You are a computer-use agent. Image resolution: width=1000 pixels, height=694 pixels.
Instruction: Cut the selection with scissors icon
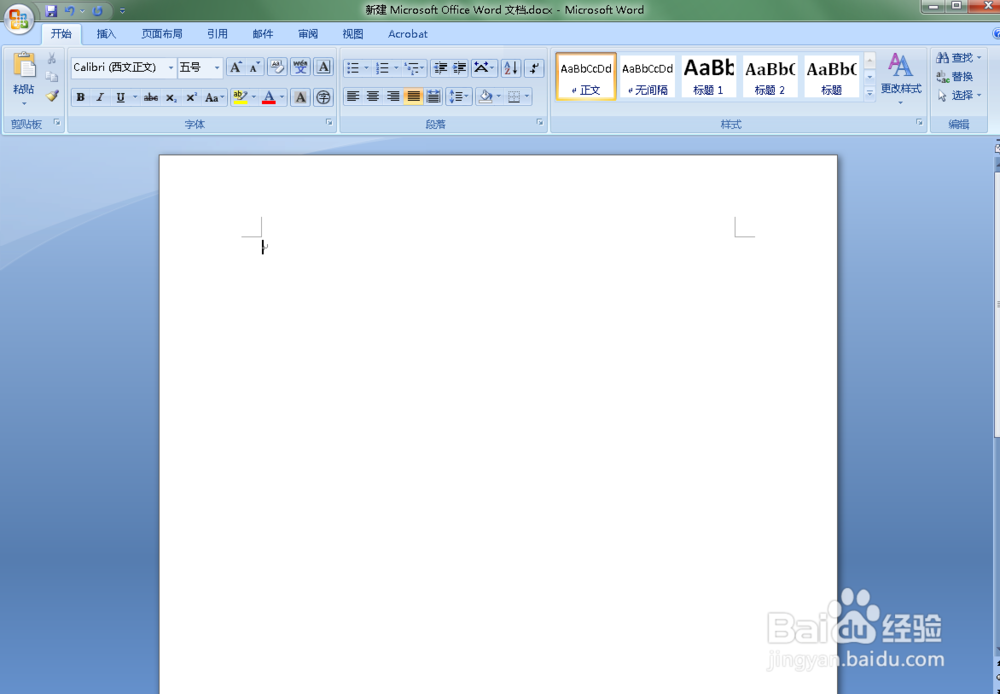point(52,58)
